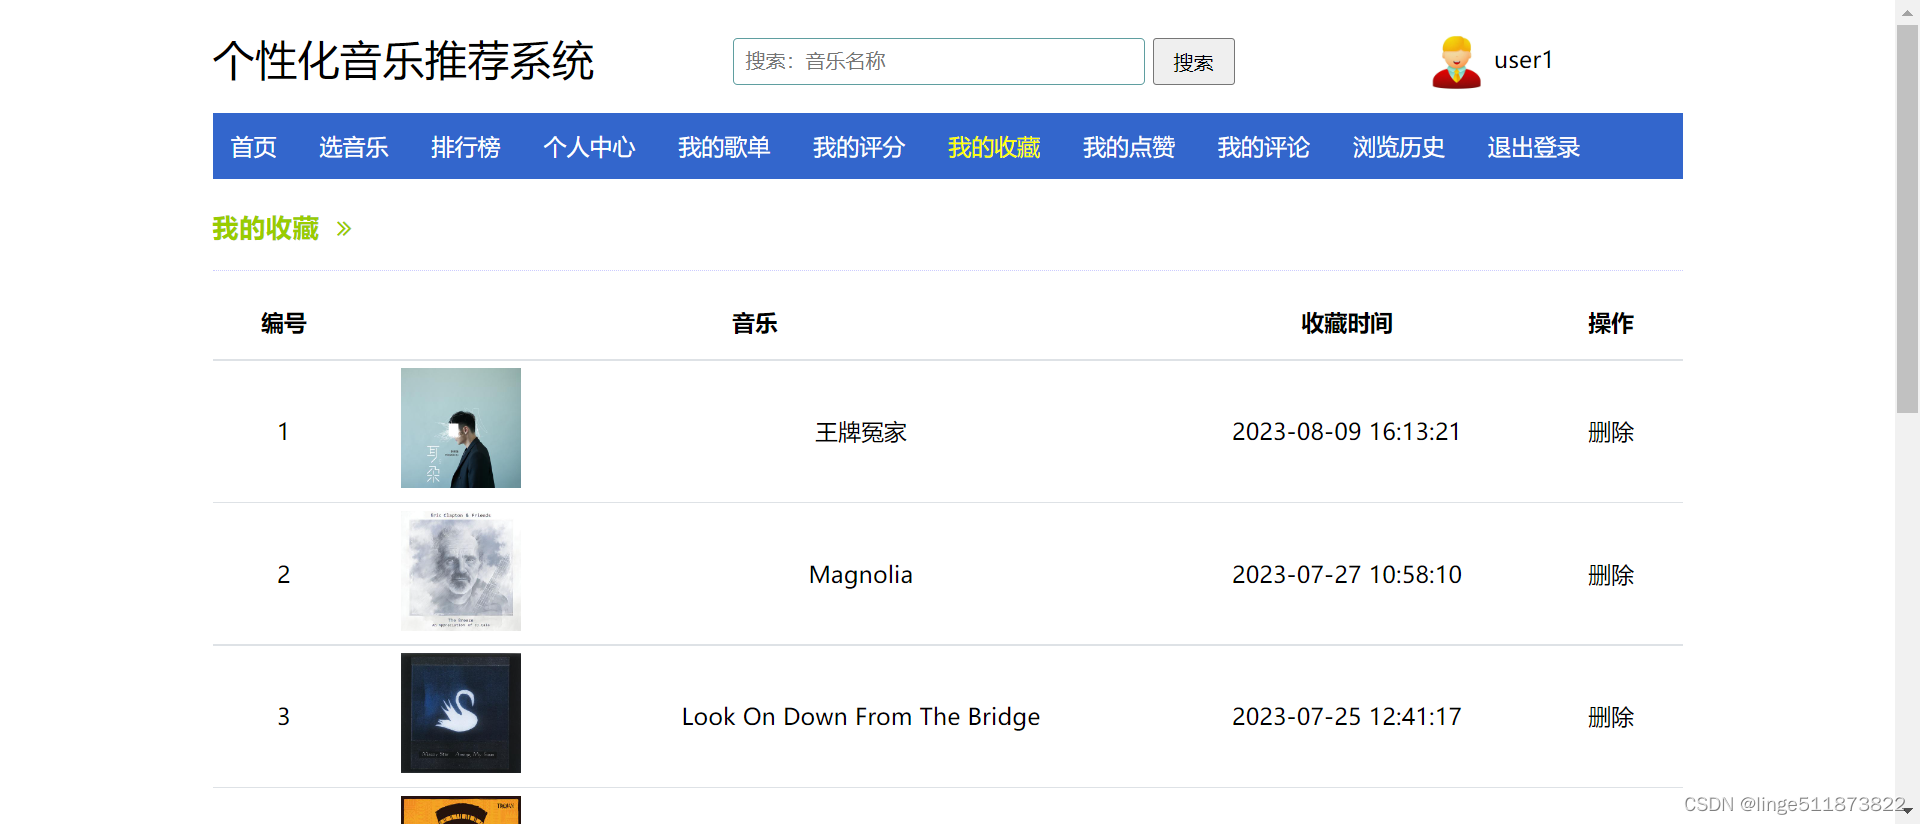Open 浏览历史 nav item

[x=1399, y=147]
